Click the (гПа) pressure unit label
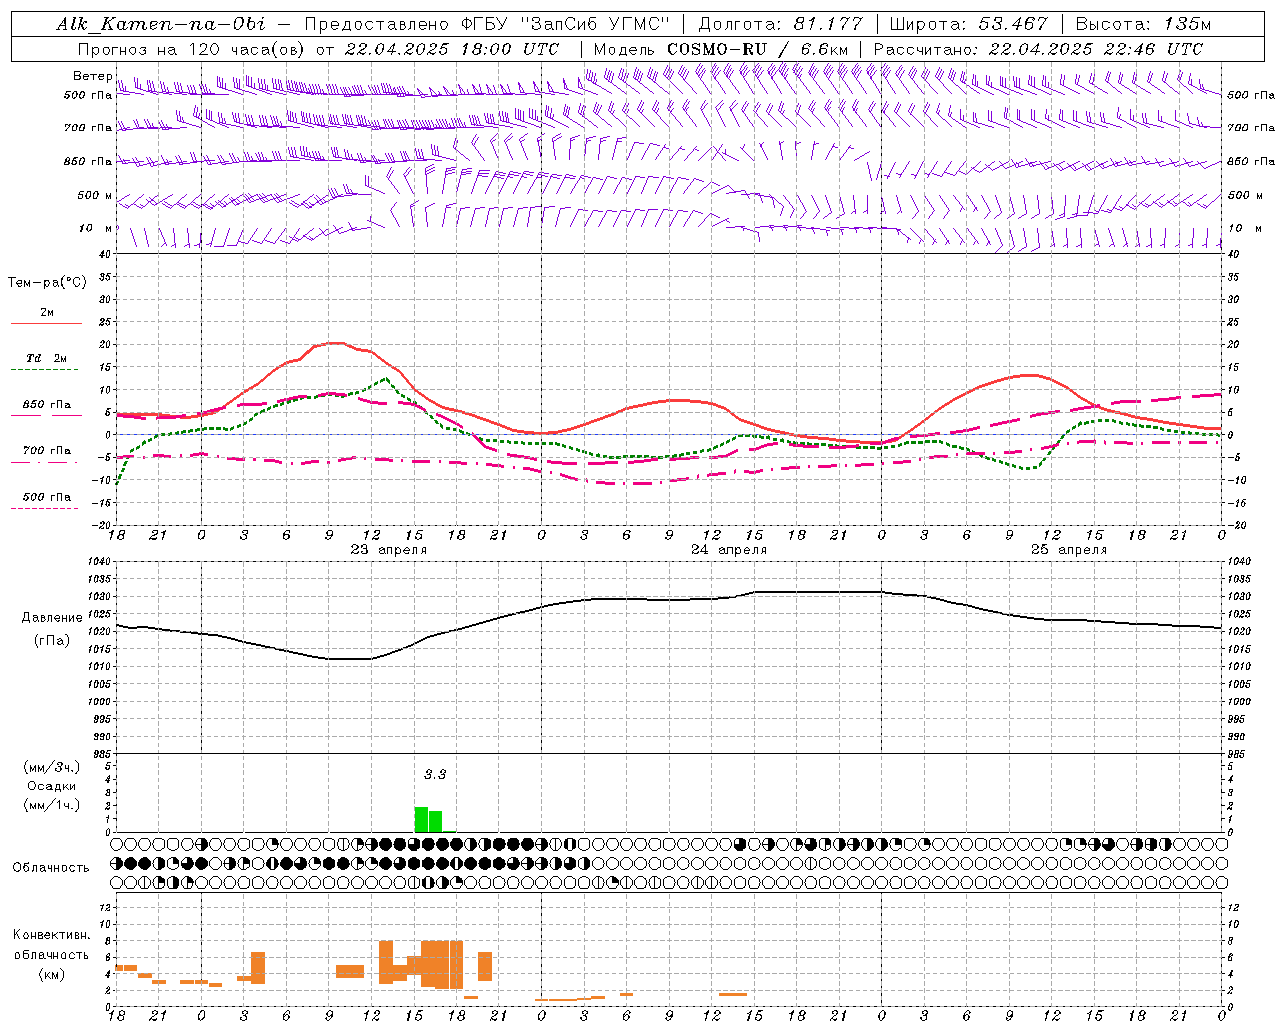Screen dimensions: 1280x1024 (52, 641)
